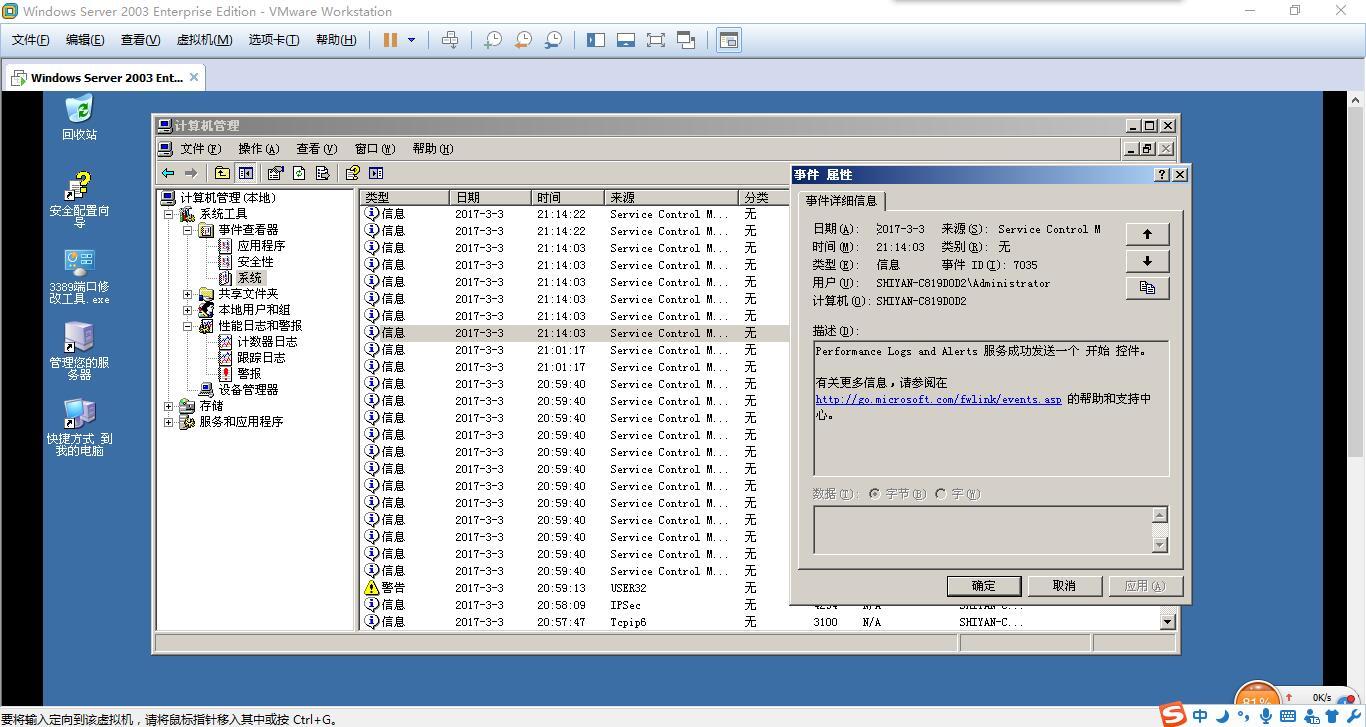Click the data box scrollbar up arrow

(1160, 515)
